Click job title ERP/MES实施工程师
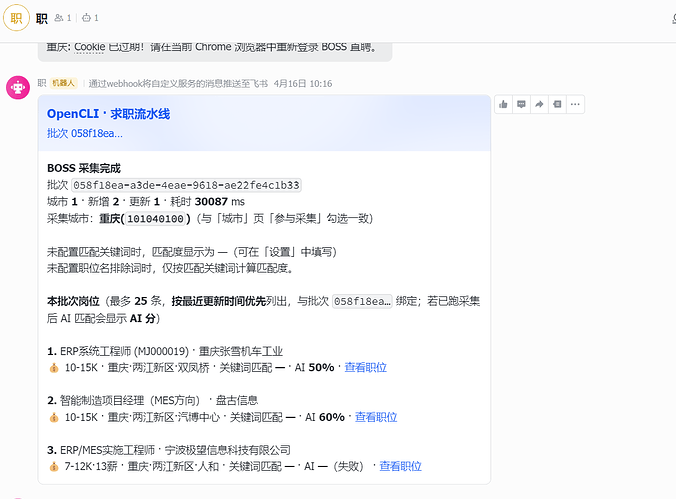The image size is (676, 499). pos(107,450)
